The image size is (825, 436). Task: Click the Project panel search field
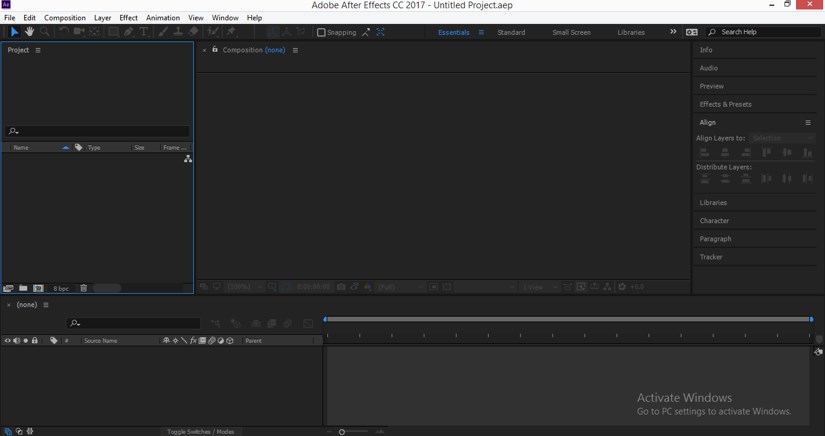click(x=98, y=131)
